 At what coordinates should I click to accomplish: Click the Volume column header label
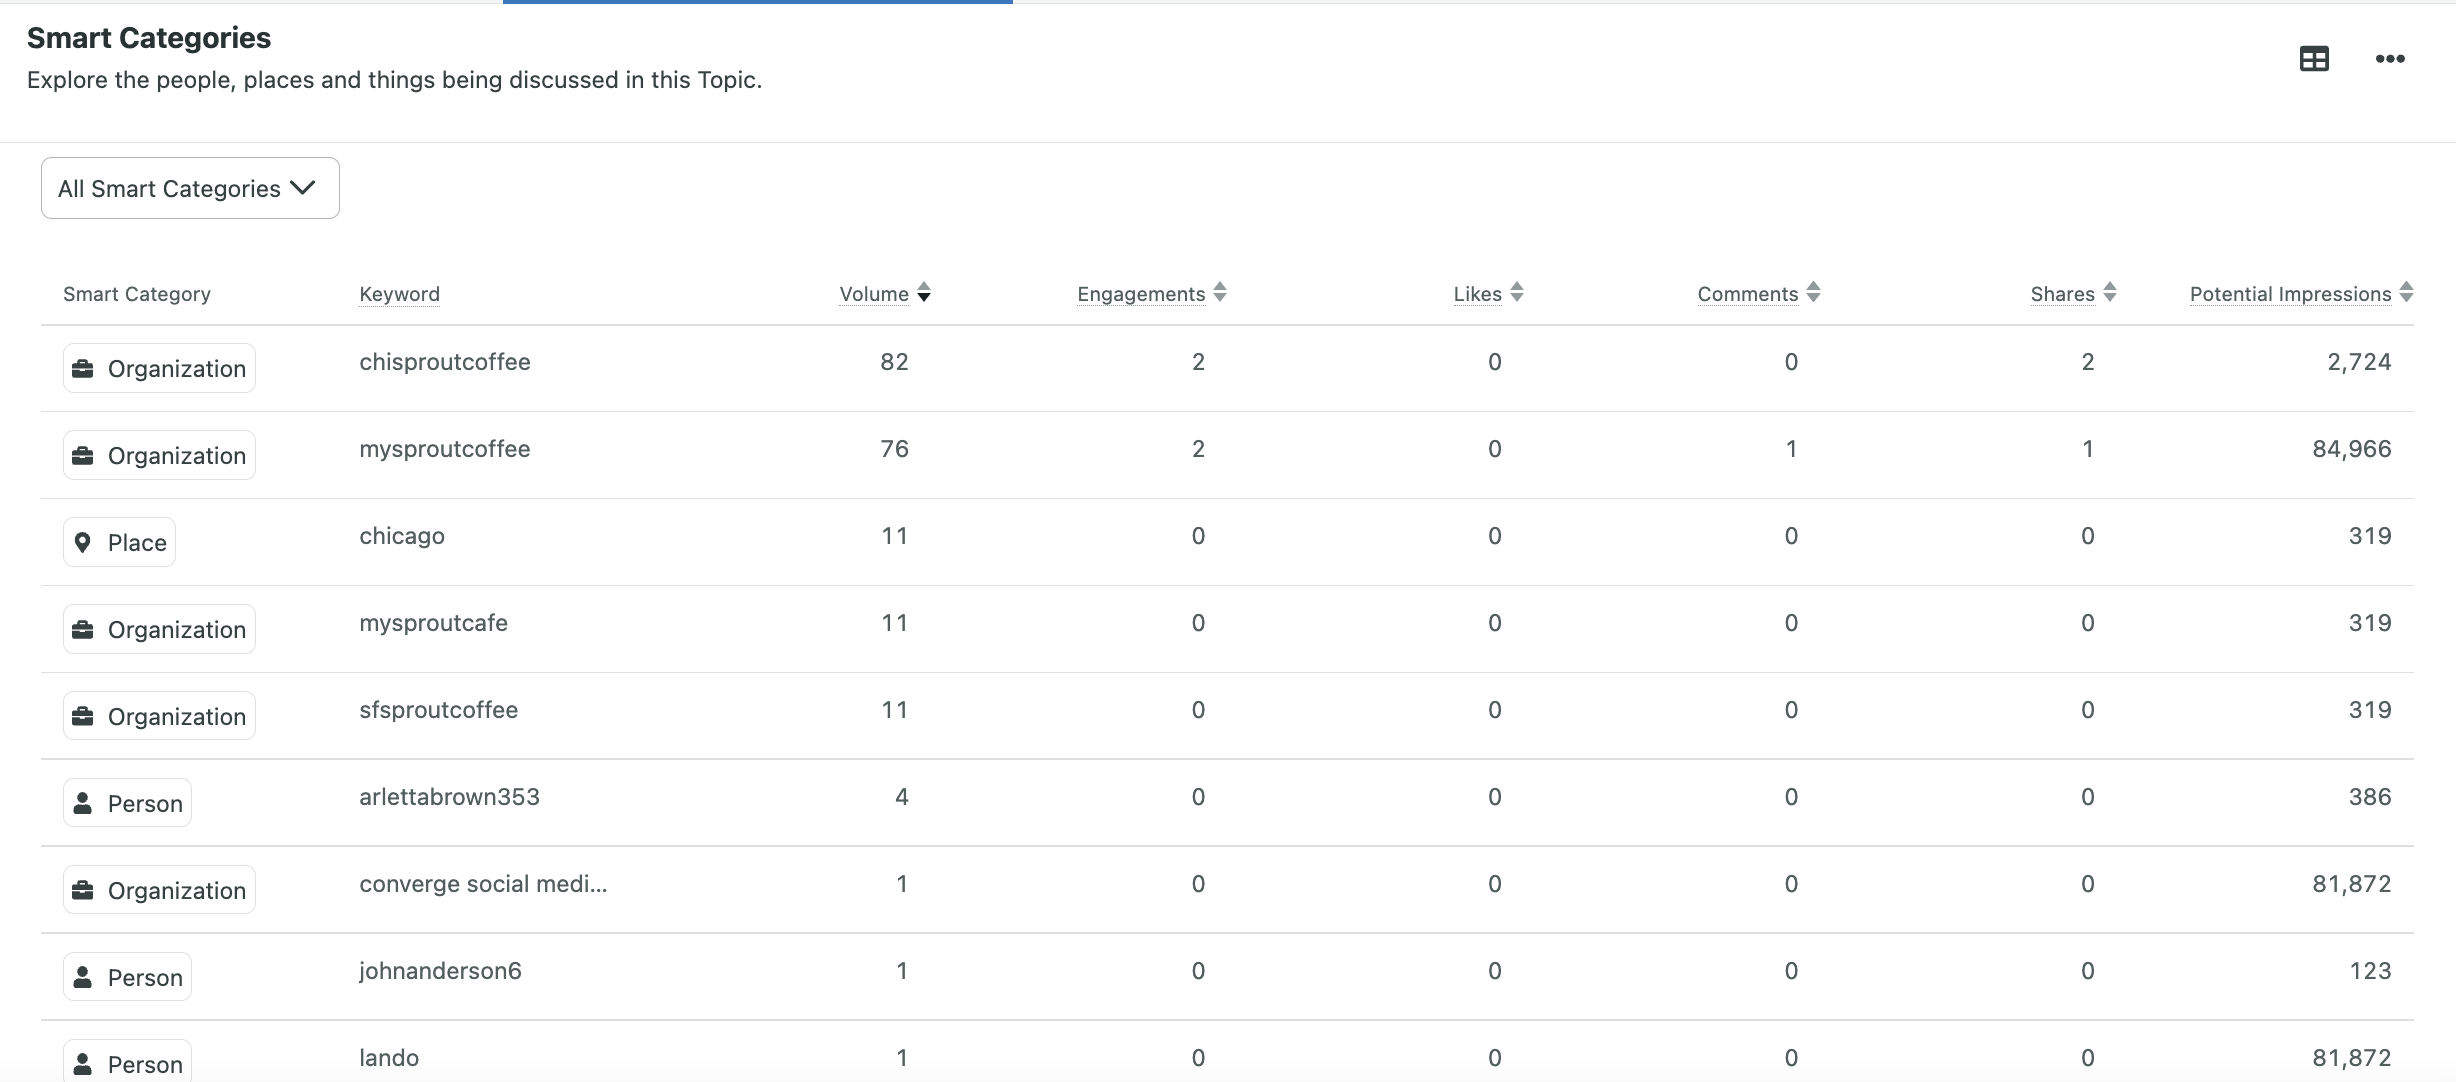pos(874,294)
